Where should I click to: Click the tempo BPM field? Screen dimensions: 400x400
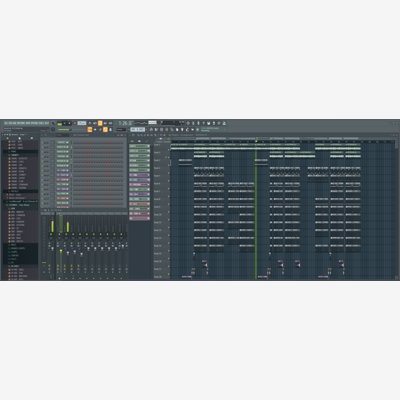[x=82, y=123]
